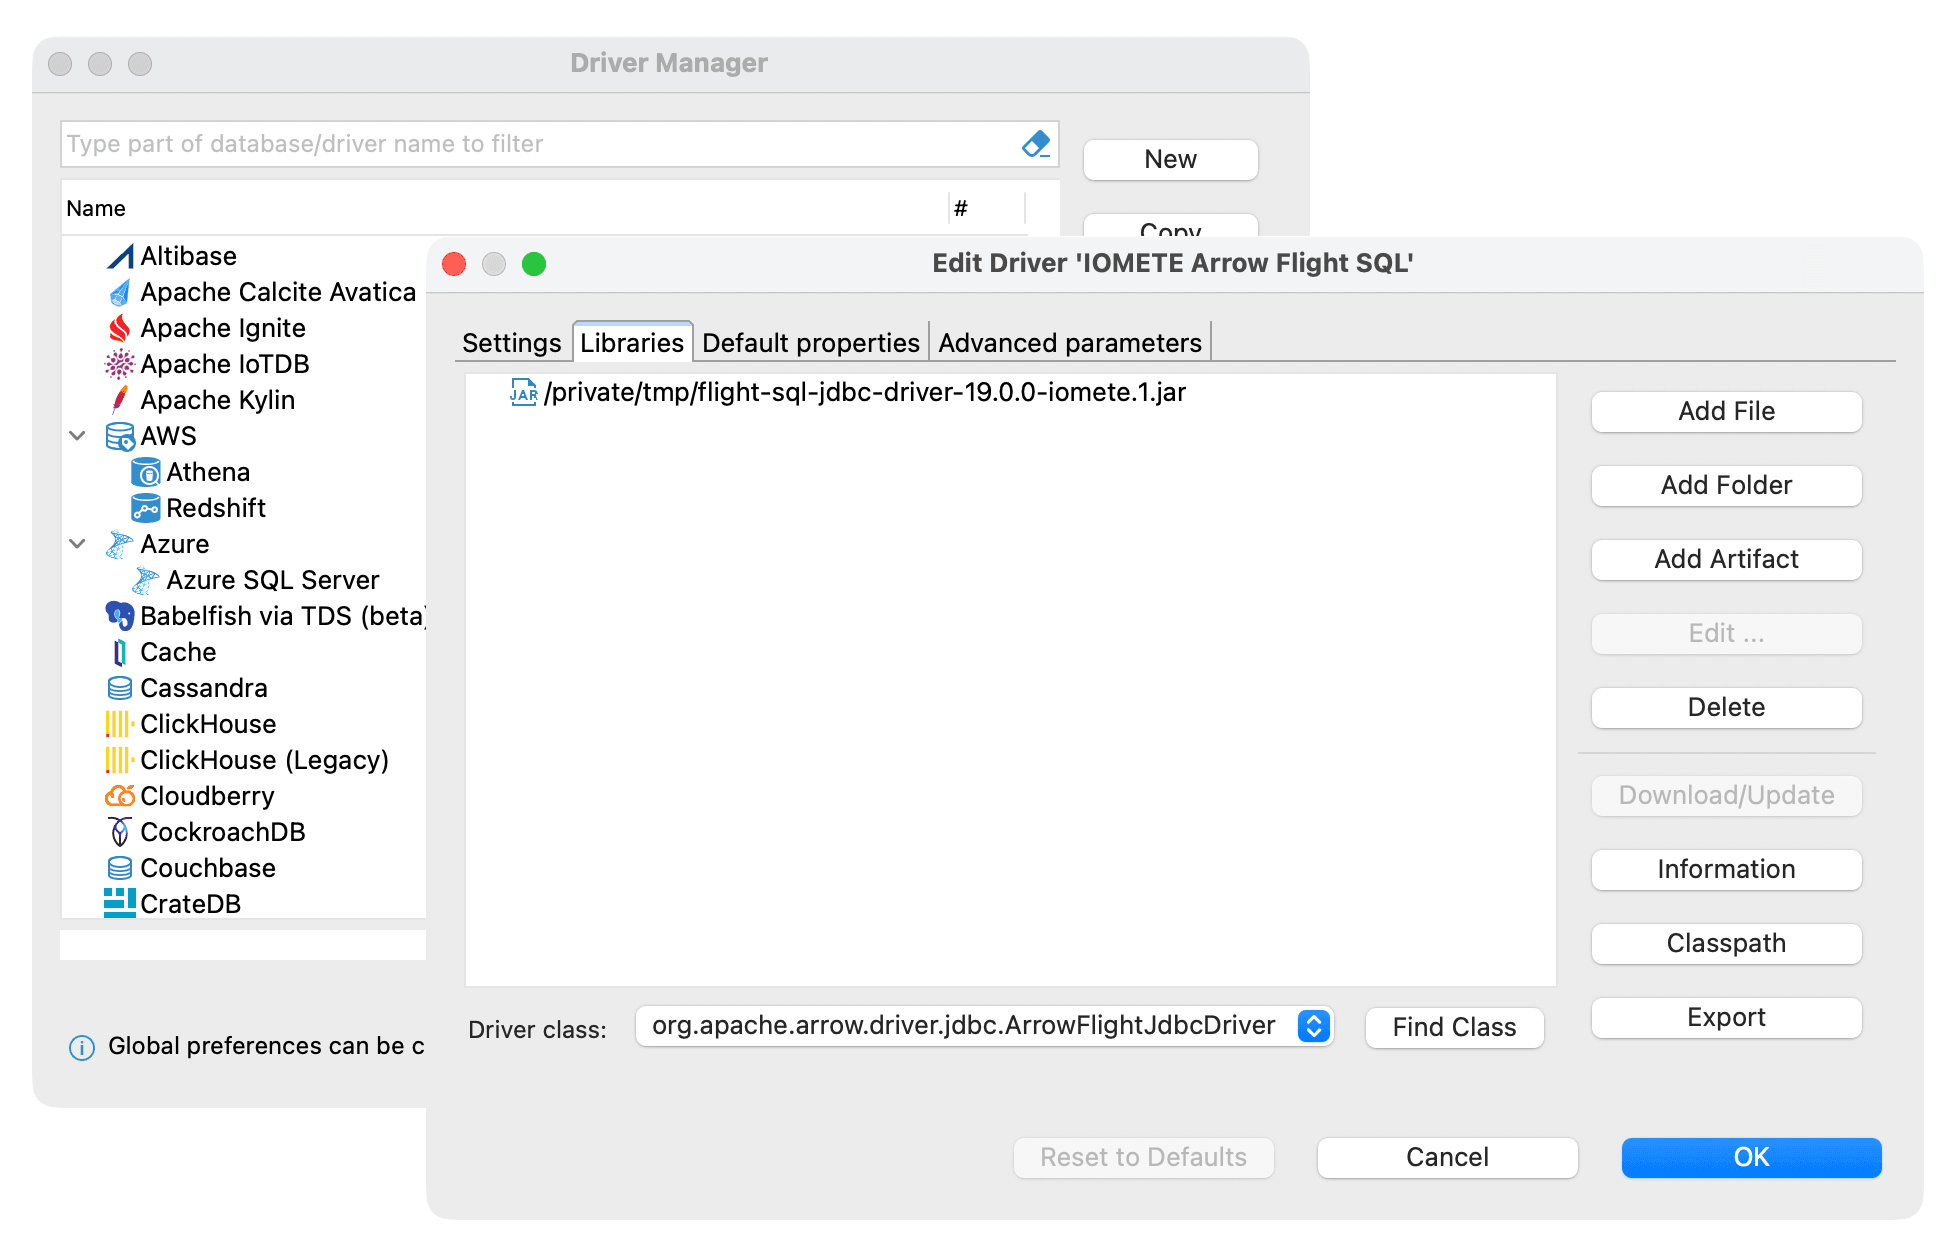Click the CrateDB driver icon
This screenshot has width=1958, height=1254.
point(120,903)
